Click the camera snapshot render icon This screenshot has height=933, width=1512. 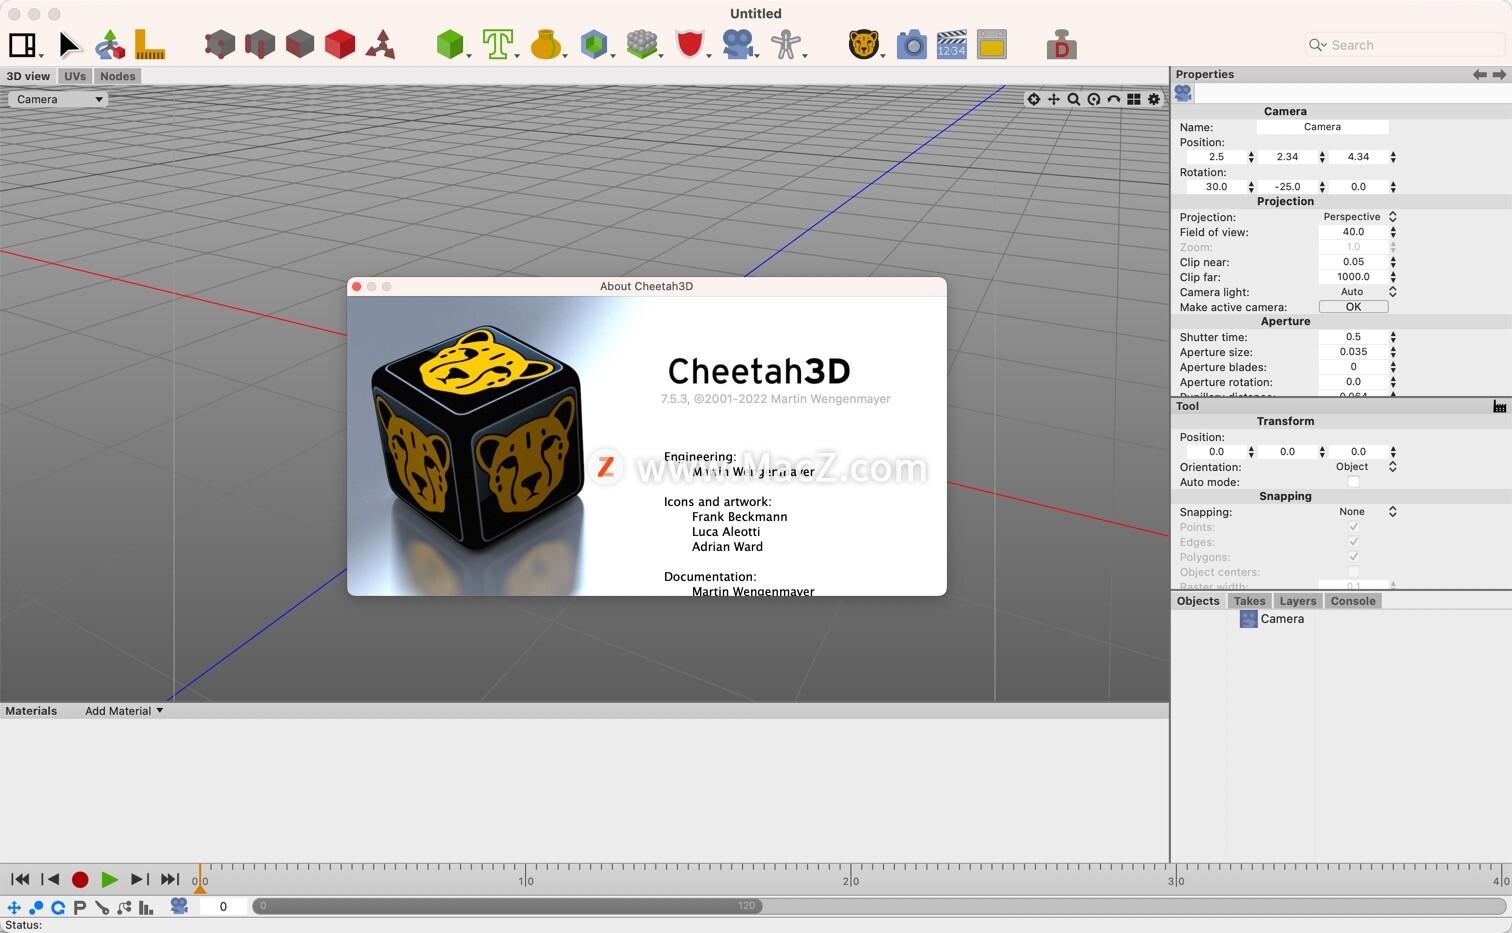point(911,45)
